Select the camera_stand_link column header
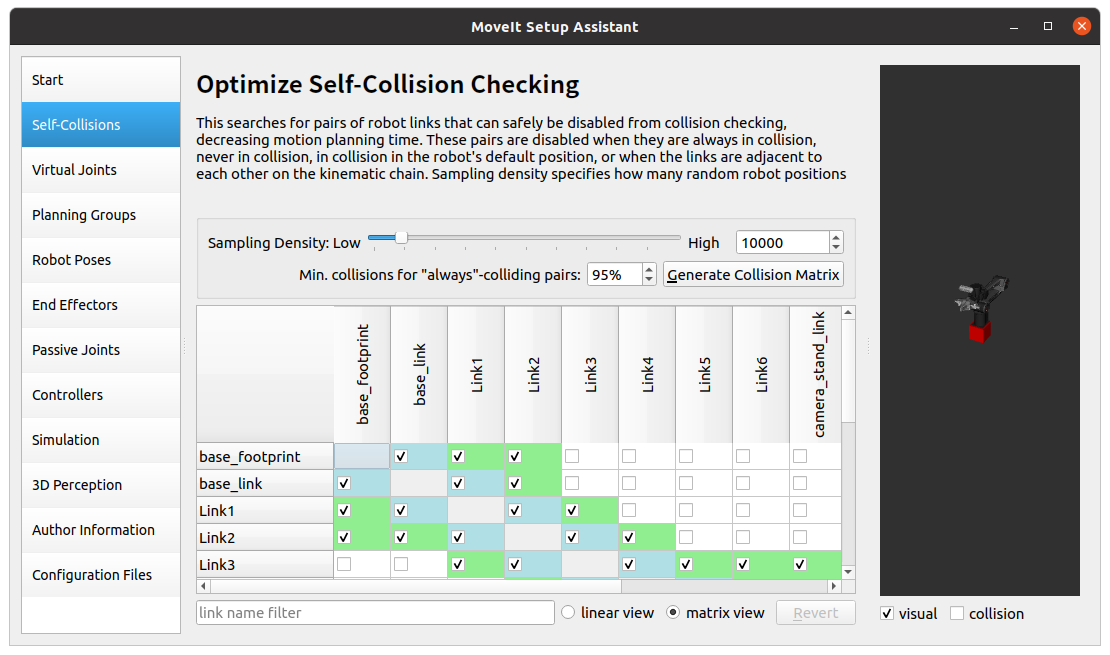This screenshot has height=655, width=1110. coord(816,375)
